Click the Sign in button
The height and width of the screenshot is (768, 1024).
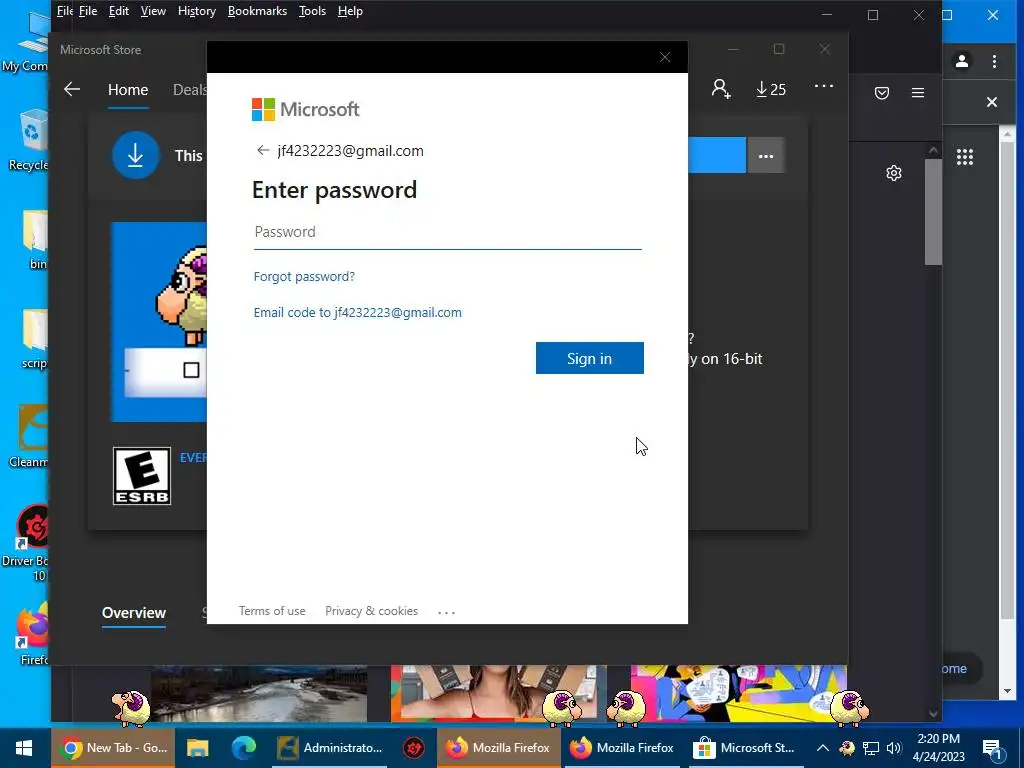[590, 358]
